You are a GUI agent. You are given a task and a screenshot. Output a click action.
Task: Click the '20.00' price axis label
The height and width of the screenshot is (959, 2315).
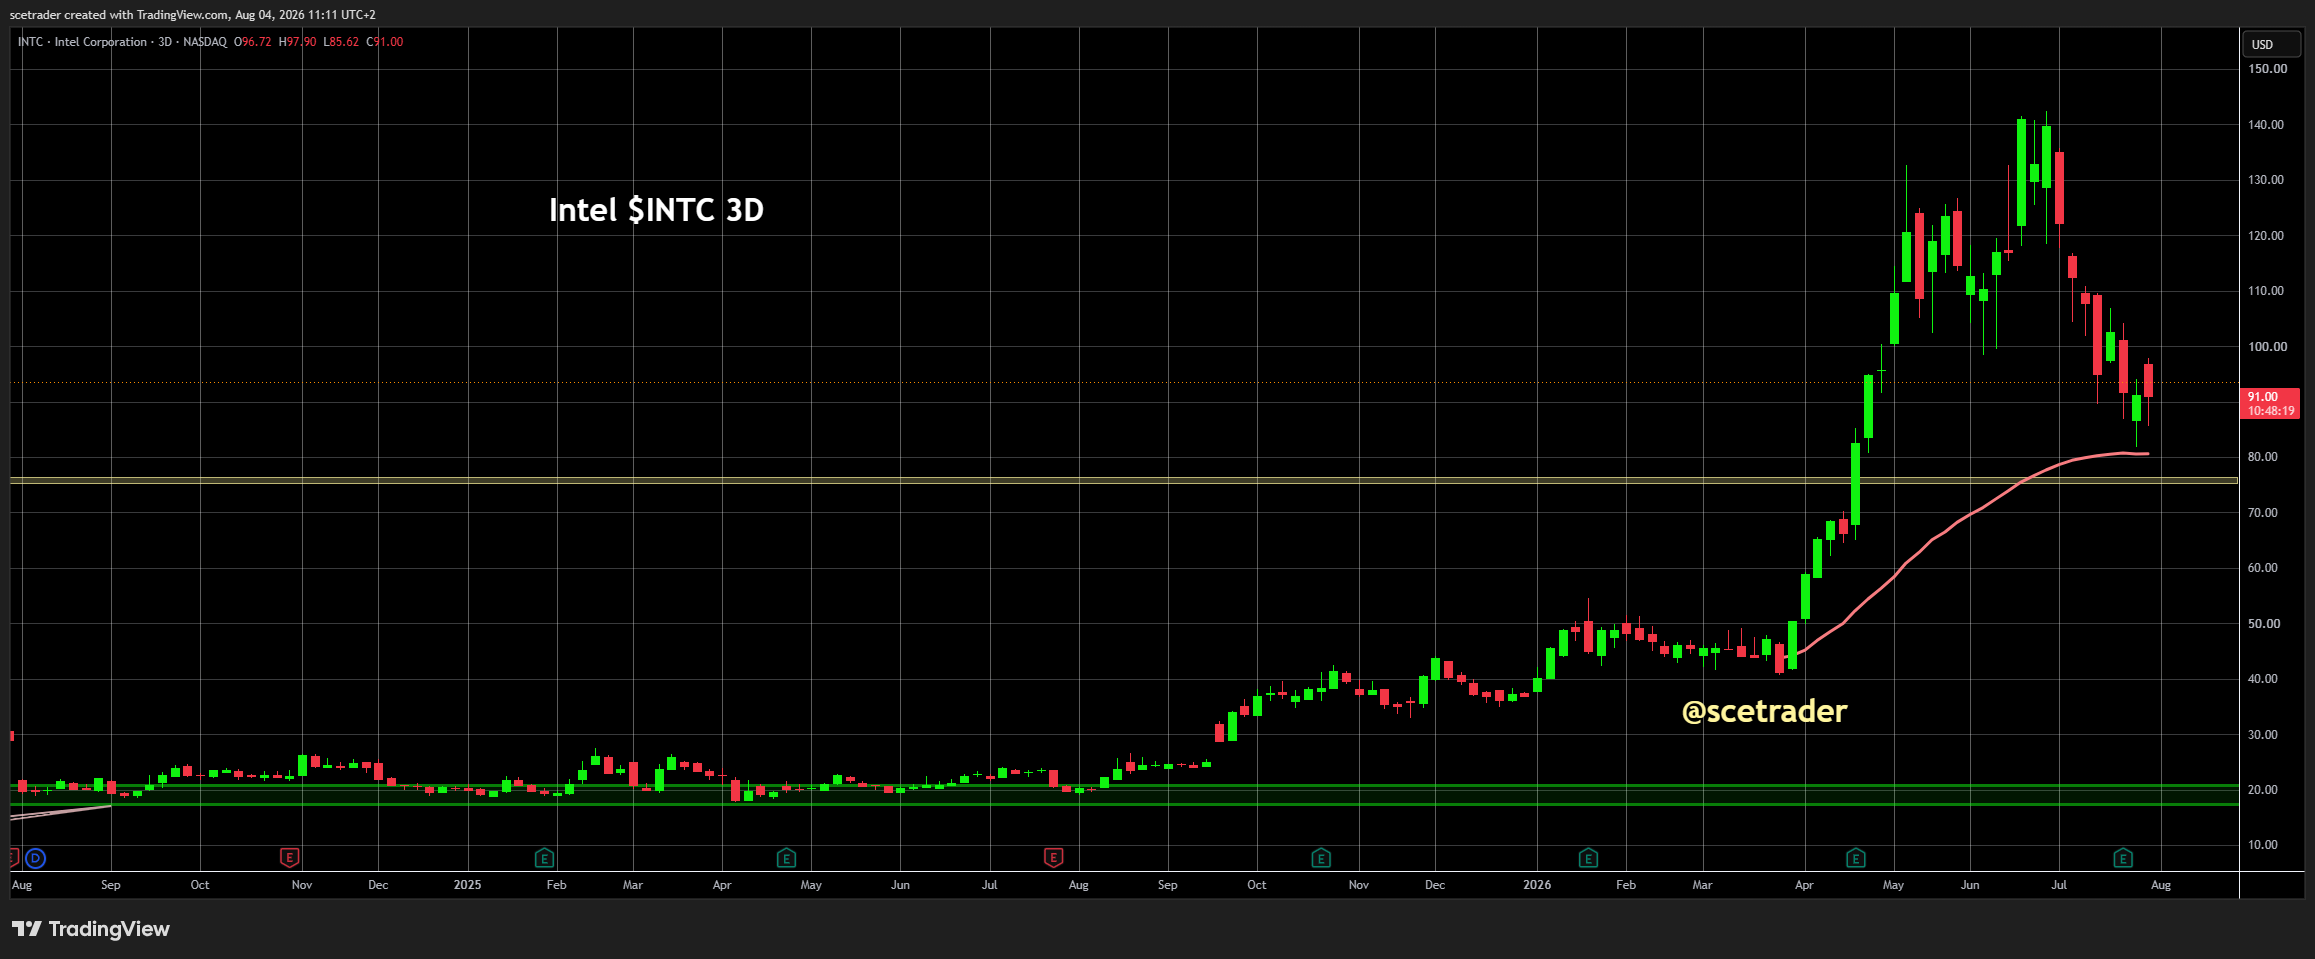point(2264,790)
